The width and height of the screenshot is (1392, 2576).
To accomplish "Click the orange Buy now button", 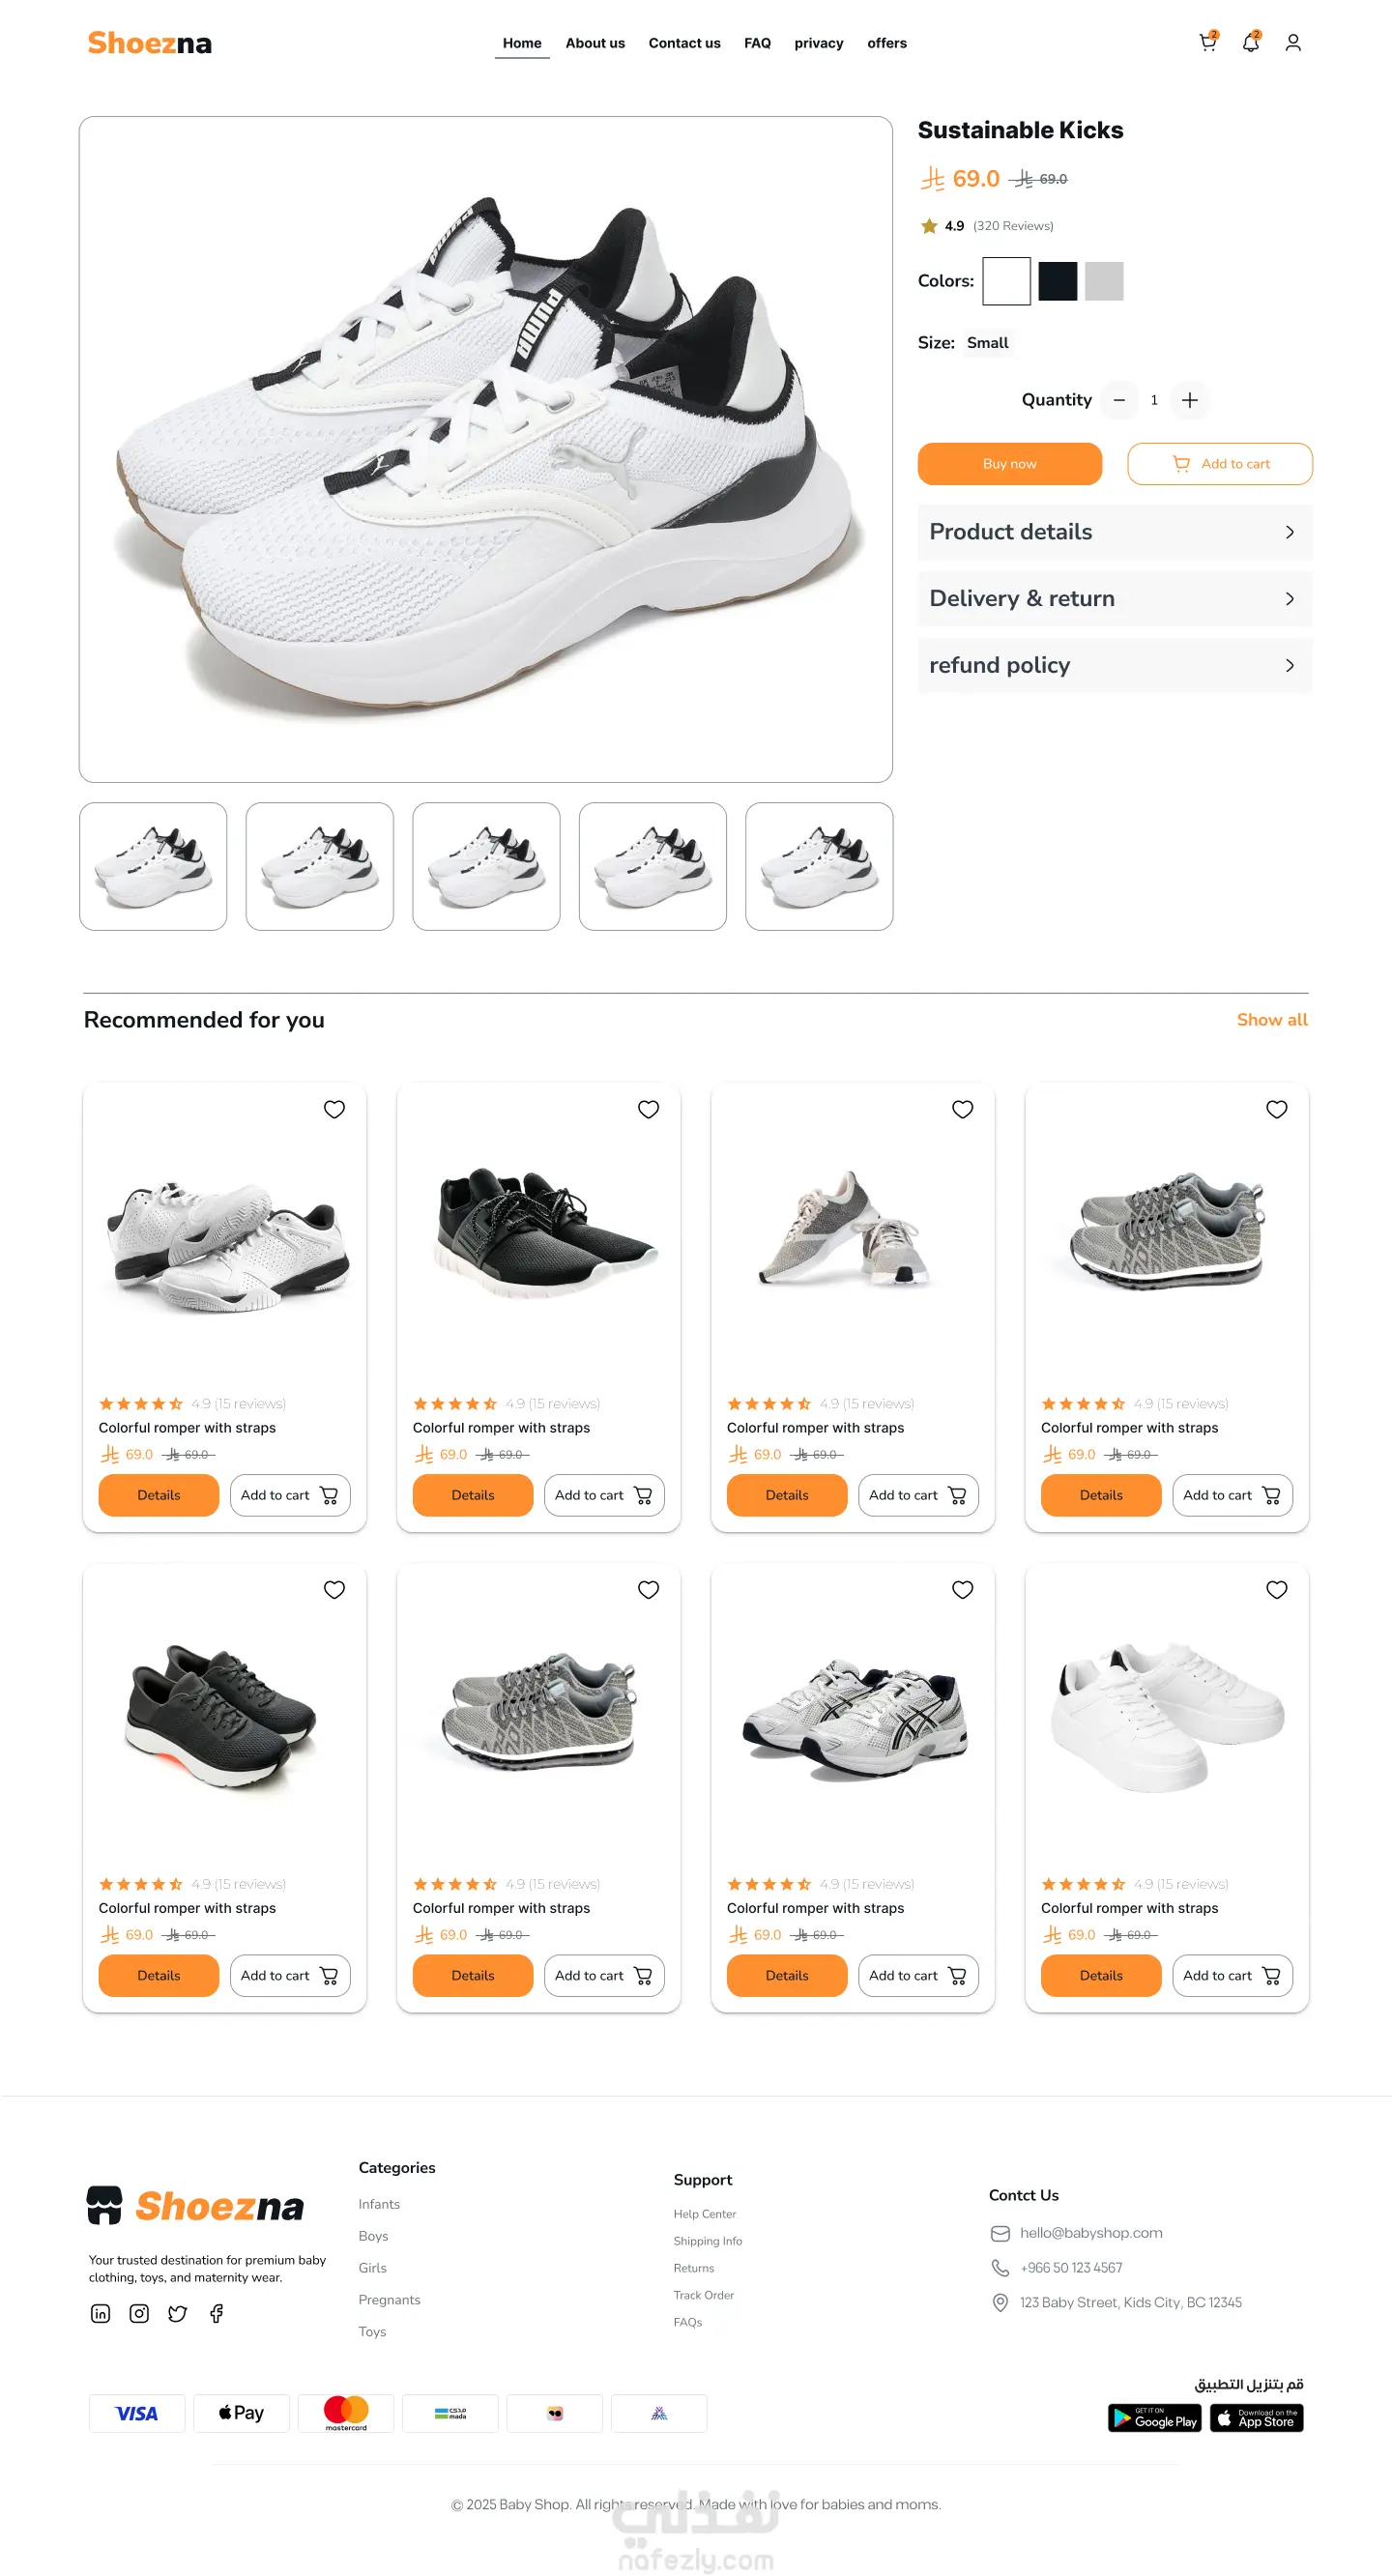I will tap(1009, 464).
